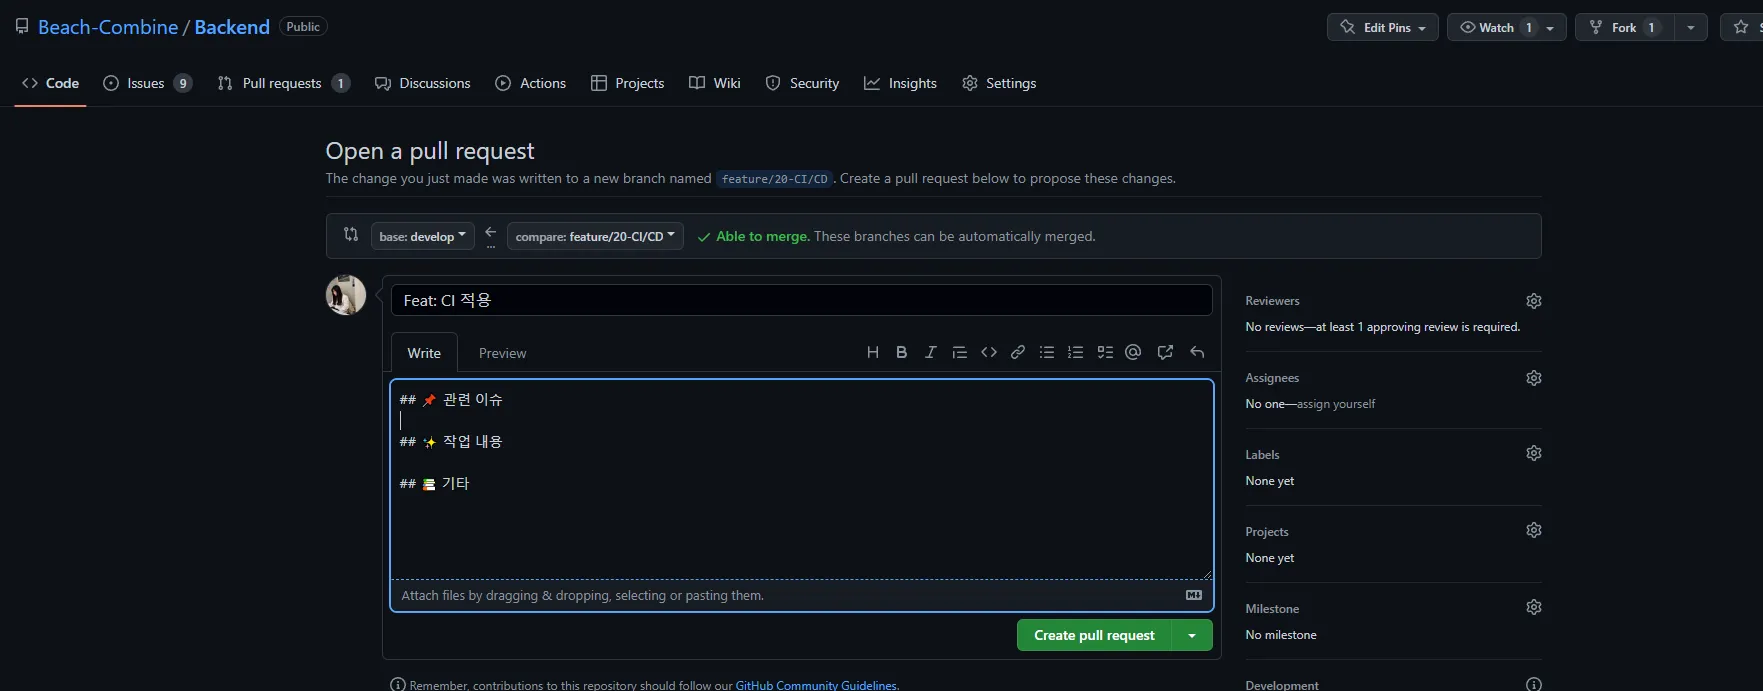The width and height of the screenshot is (1763, 691).
Task: Add a numbered list via toolbar icon
Action: 1076,352
